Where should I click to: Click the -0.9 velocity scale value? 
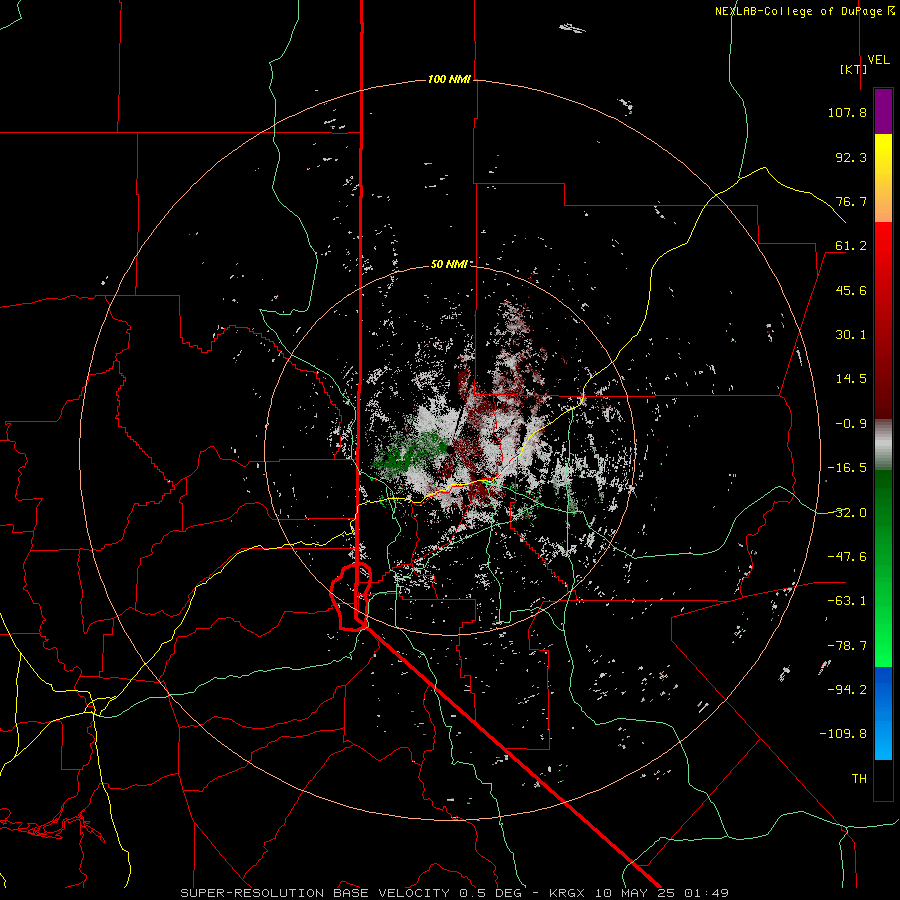point(851,424)
